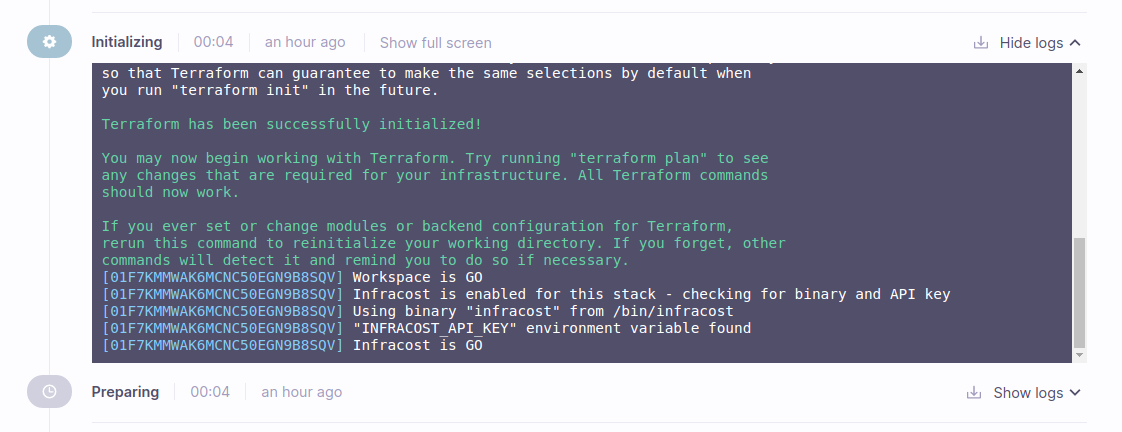Download the Preparing stage logs
Image resolution: width=1122 pixels, height=432 pixels.
pos(974,393)
